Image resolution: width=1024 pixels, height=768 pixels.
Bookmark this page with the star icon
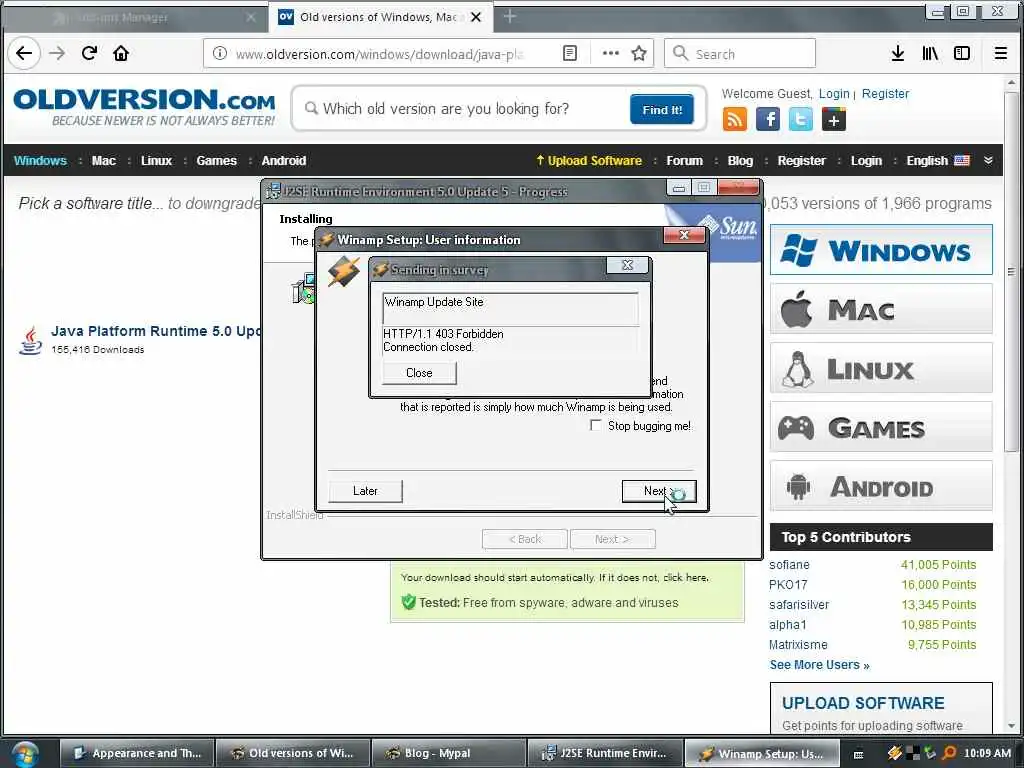click(x=639, y=54)
